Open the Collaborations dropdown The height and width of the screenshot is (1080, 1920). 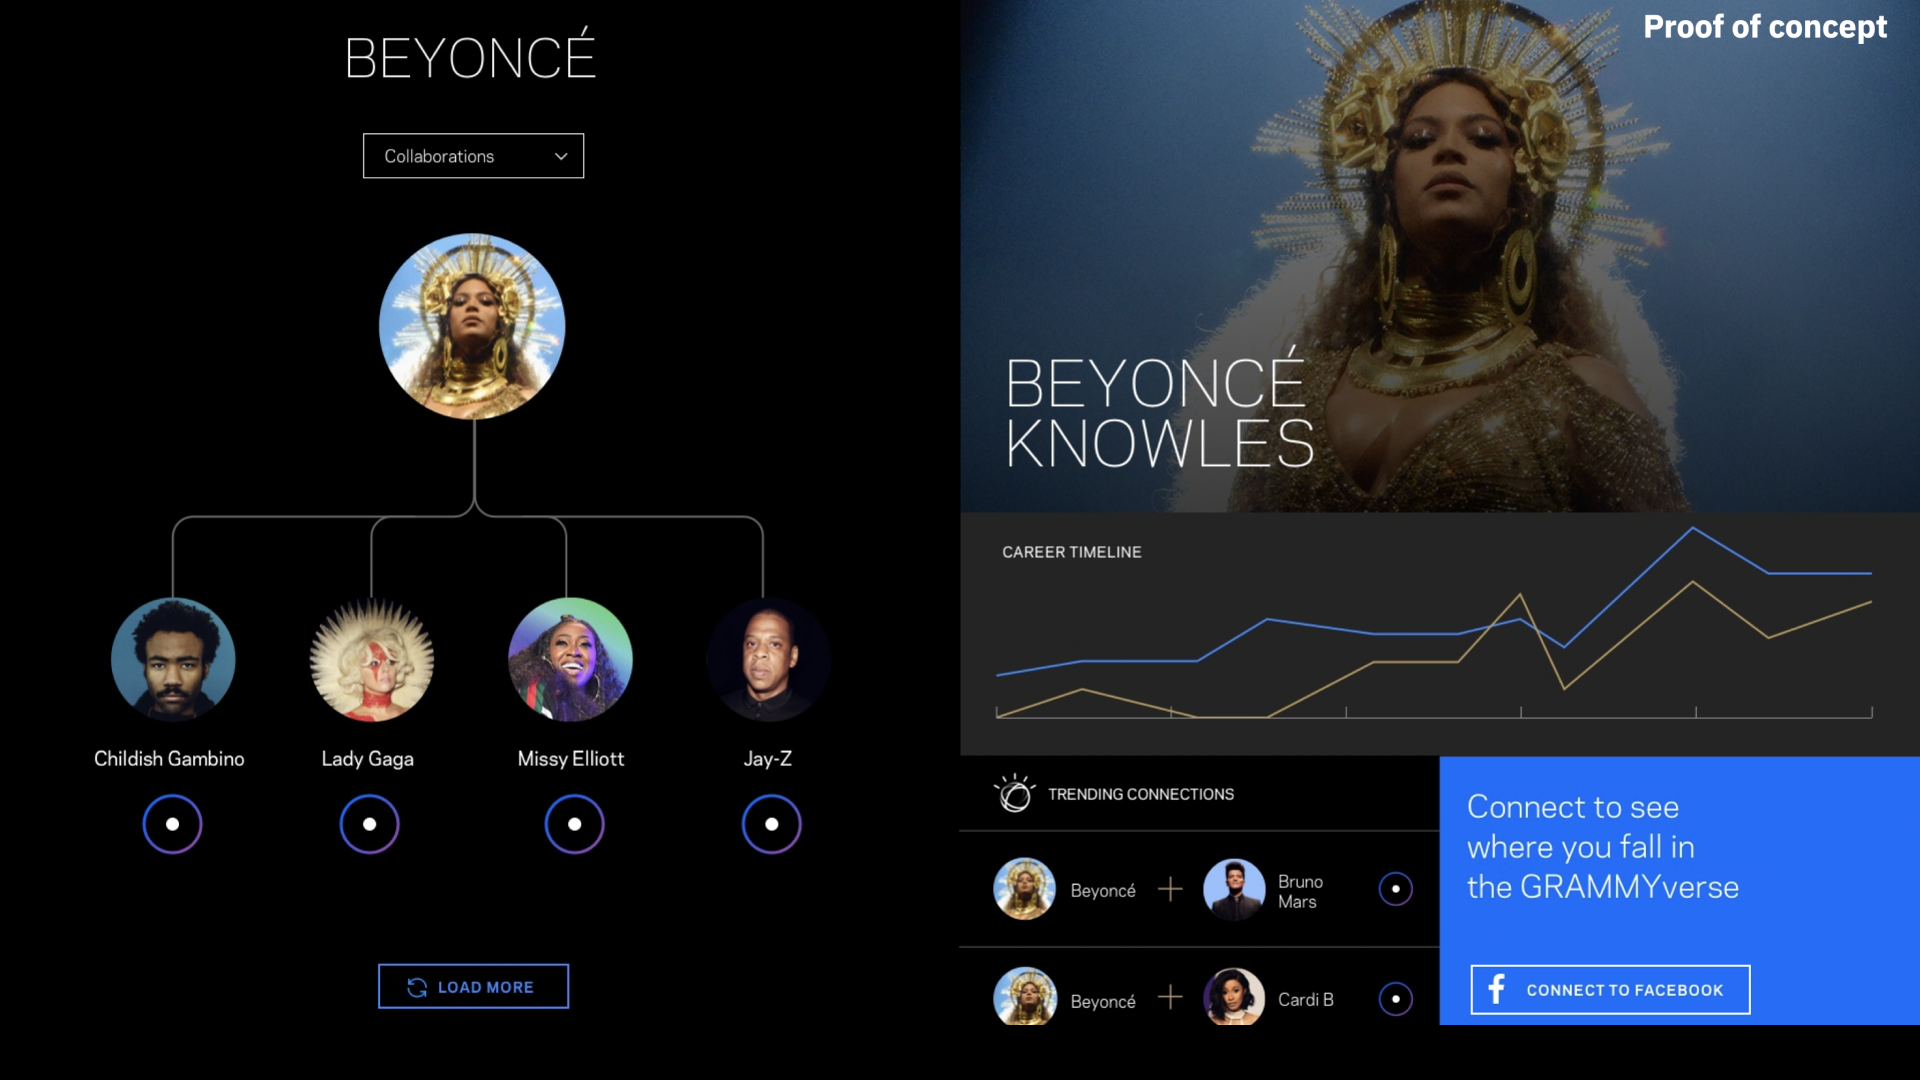tap(473, 156)
